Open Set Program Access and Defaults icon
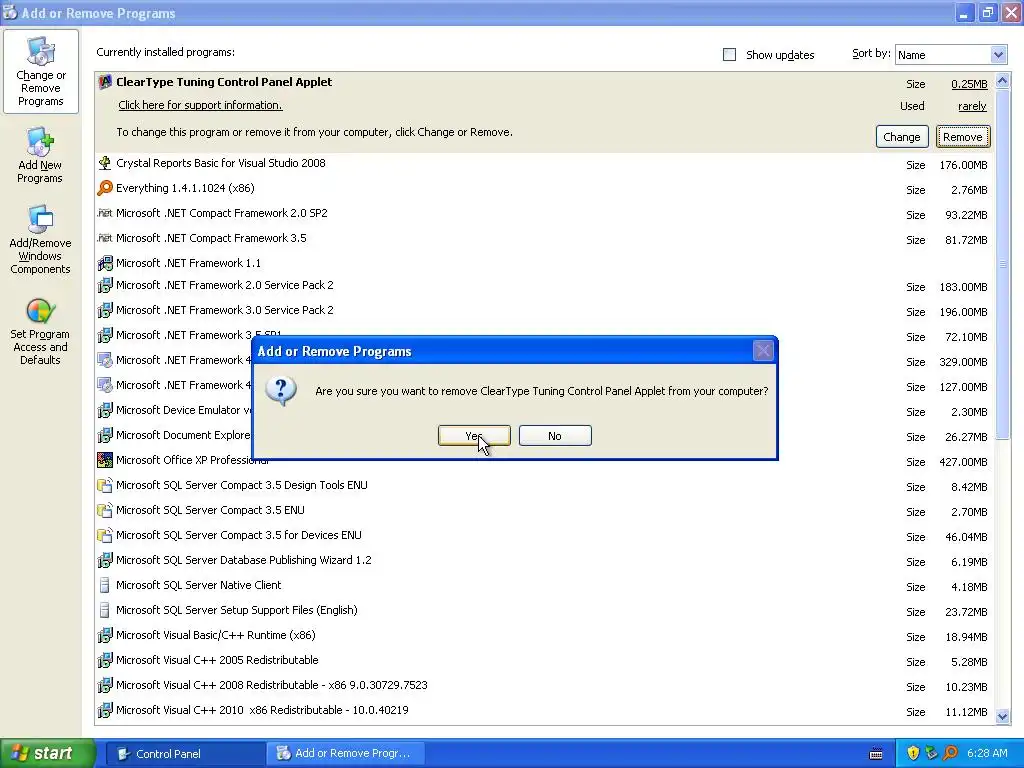1024x768 pixels. point(40,332)
